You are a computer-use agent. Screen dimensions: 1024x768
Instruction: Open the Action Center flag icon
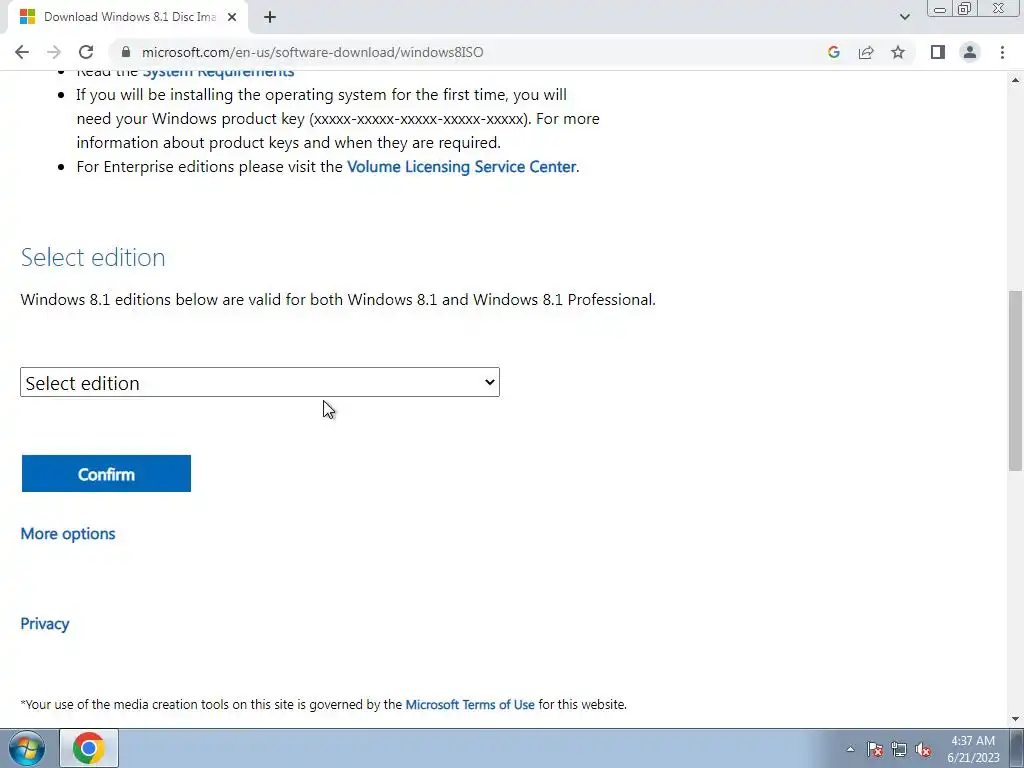click(875, 749)
